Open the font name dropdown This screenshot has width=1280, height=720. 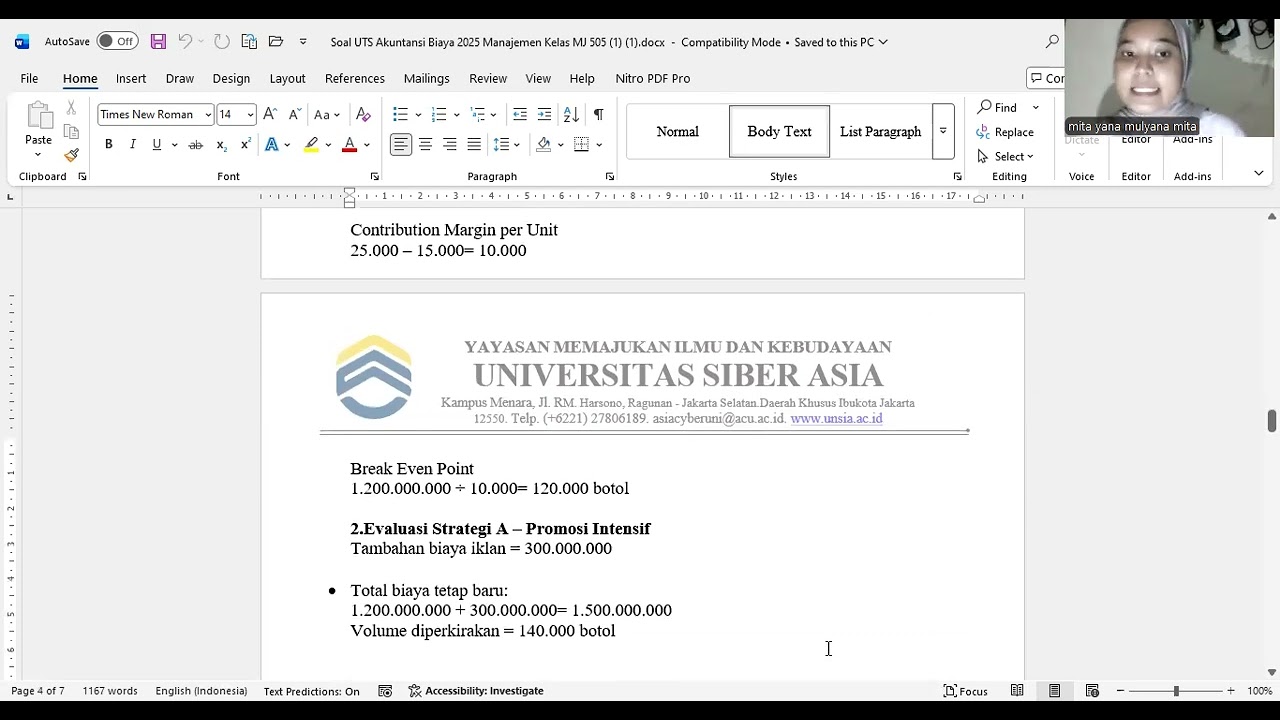click(208, 115)
